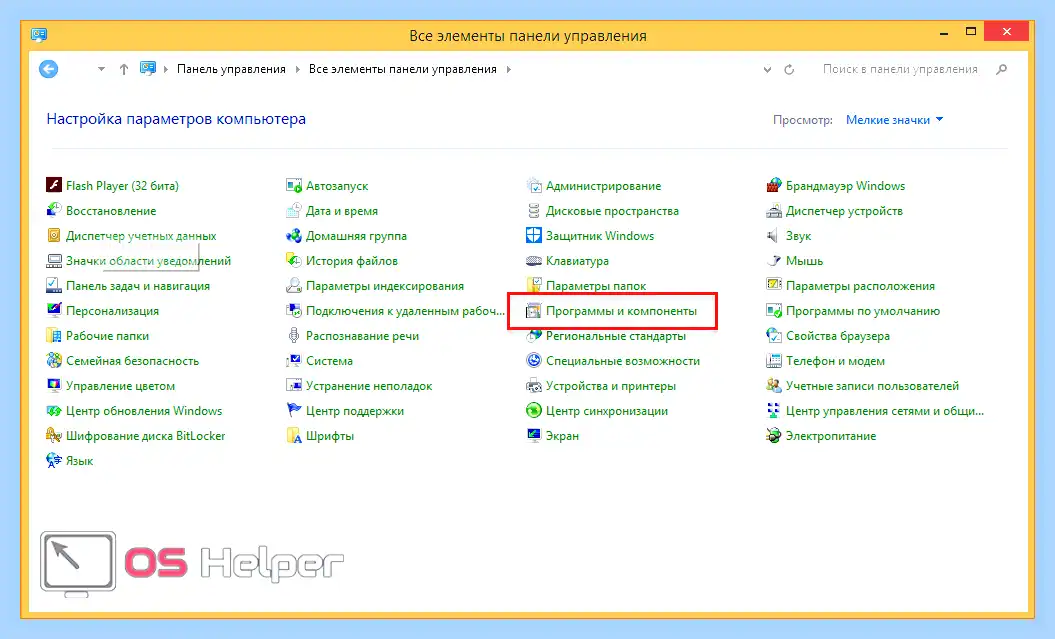
Task: Open Диспетчер учетных данных icon
Action: tap(54, 235)
